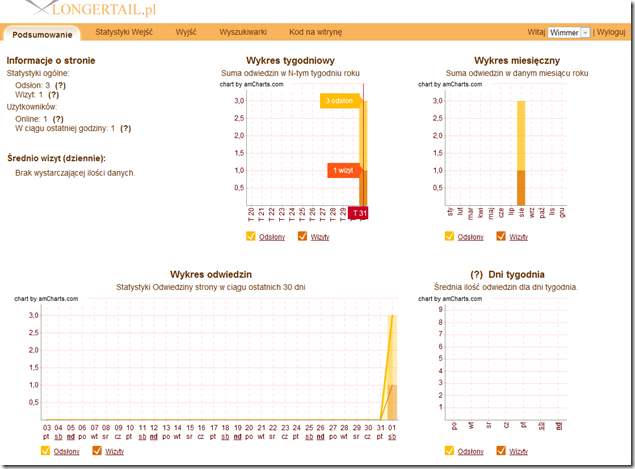Image resolution: width=635 pixels, height=469 pixels.
Task: Click amCharts.com credit on monthly chart
Action: point(450,84)
